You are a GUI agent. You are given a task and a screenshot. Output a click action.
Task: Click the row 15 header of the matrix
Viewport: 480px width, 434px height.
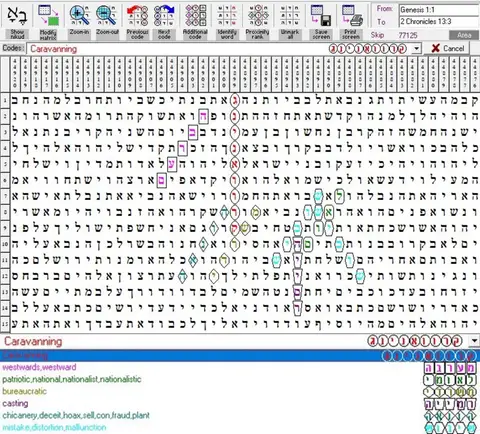(5, 324)
